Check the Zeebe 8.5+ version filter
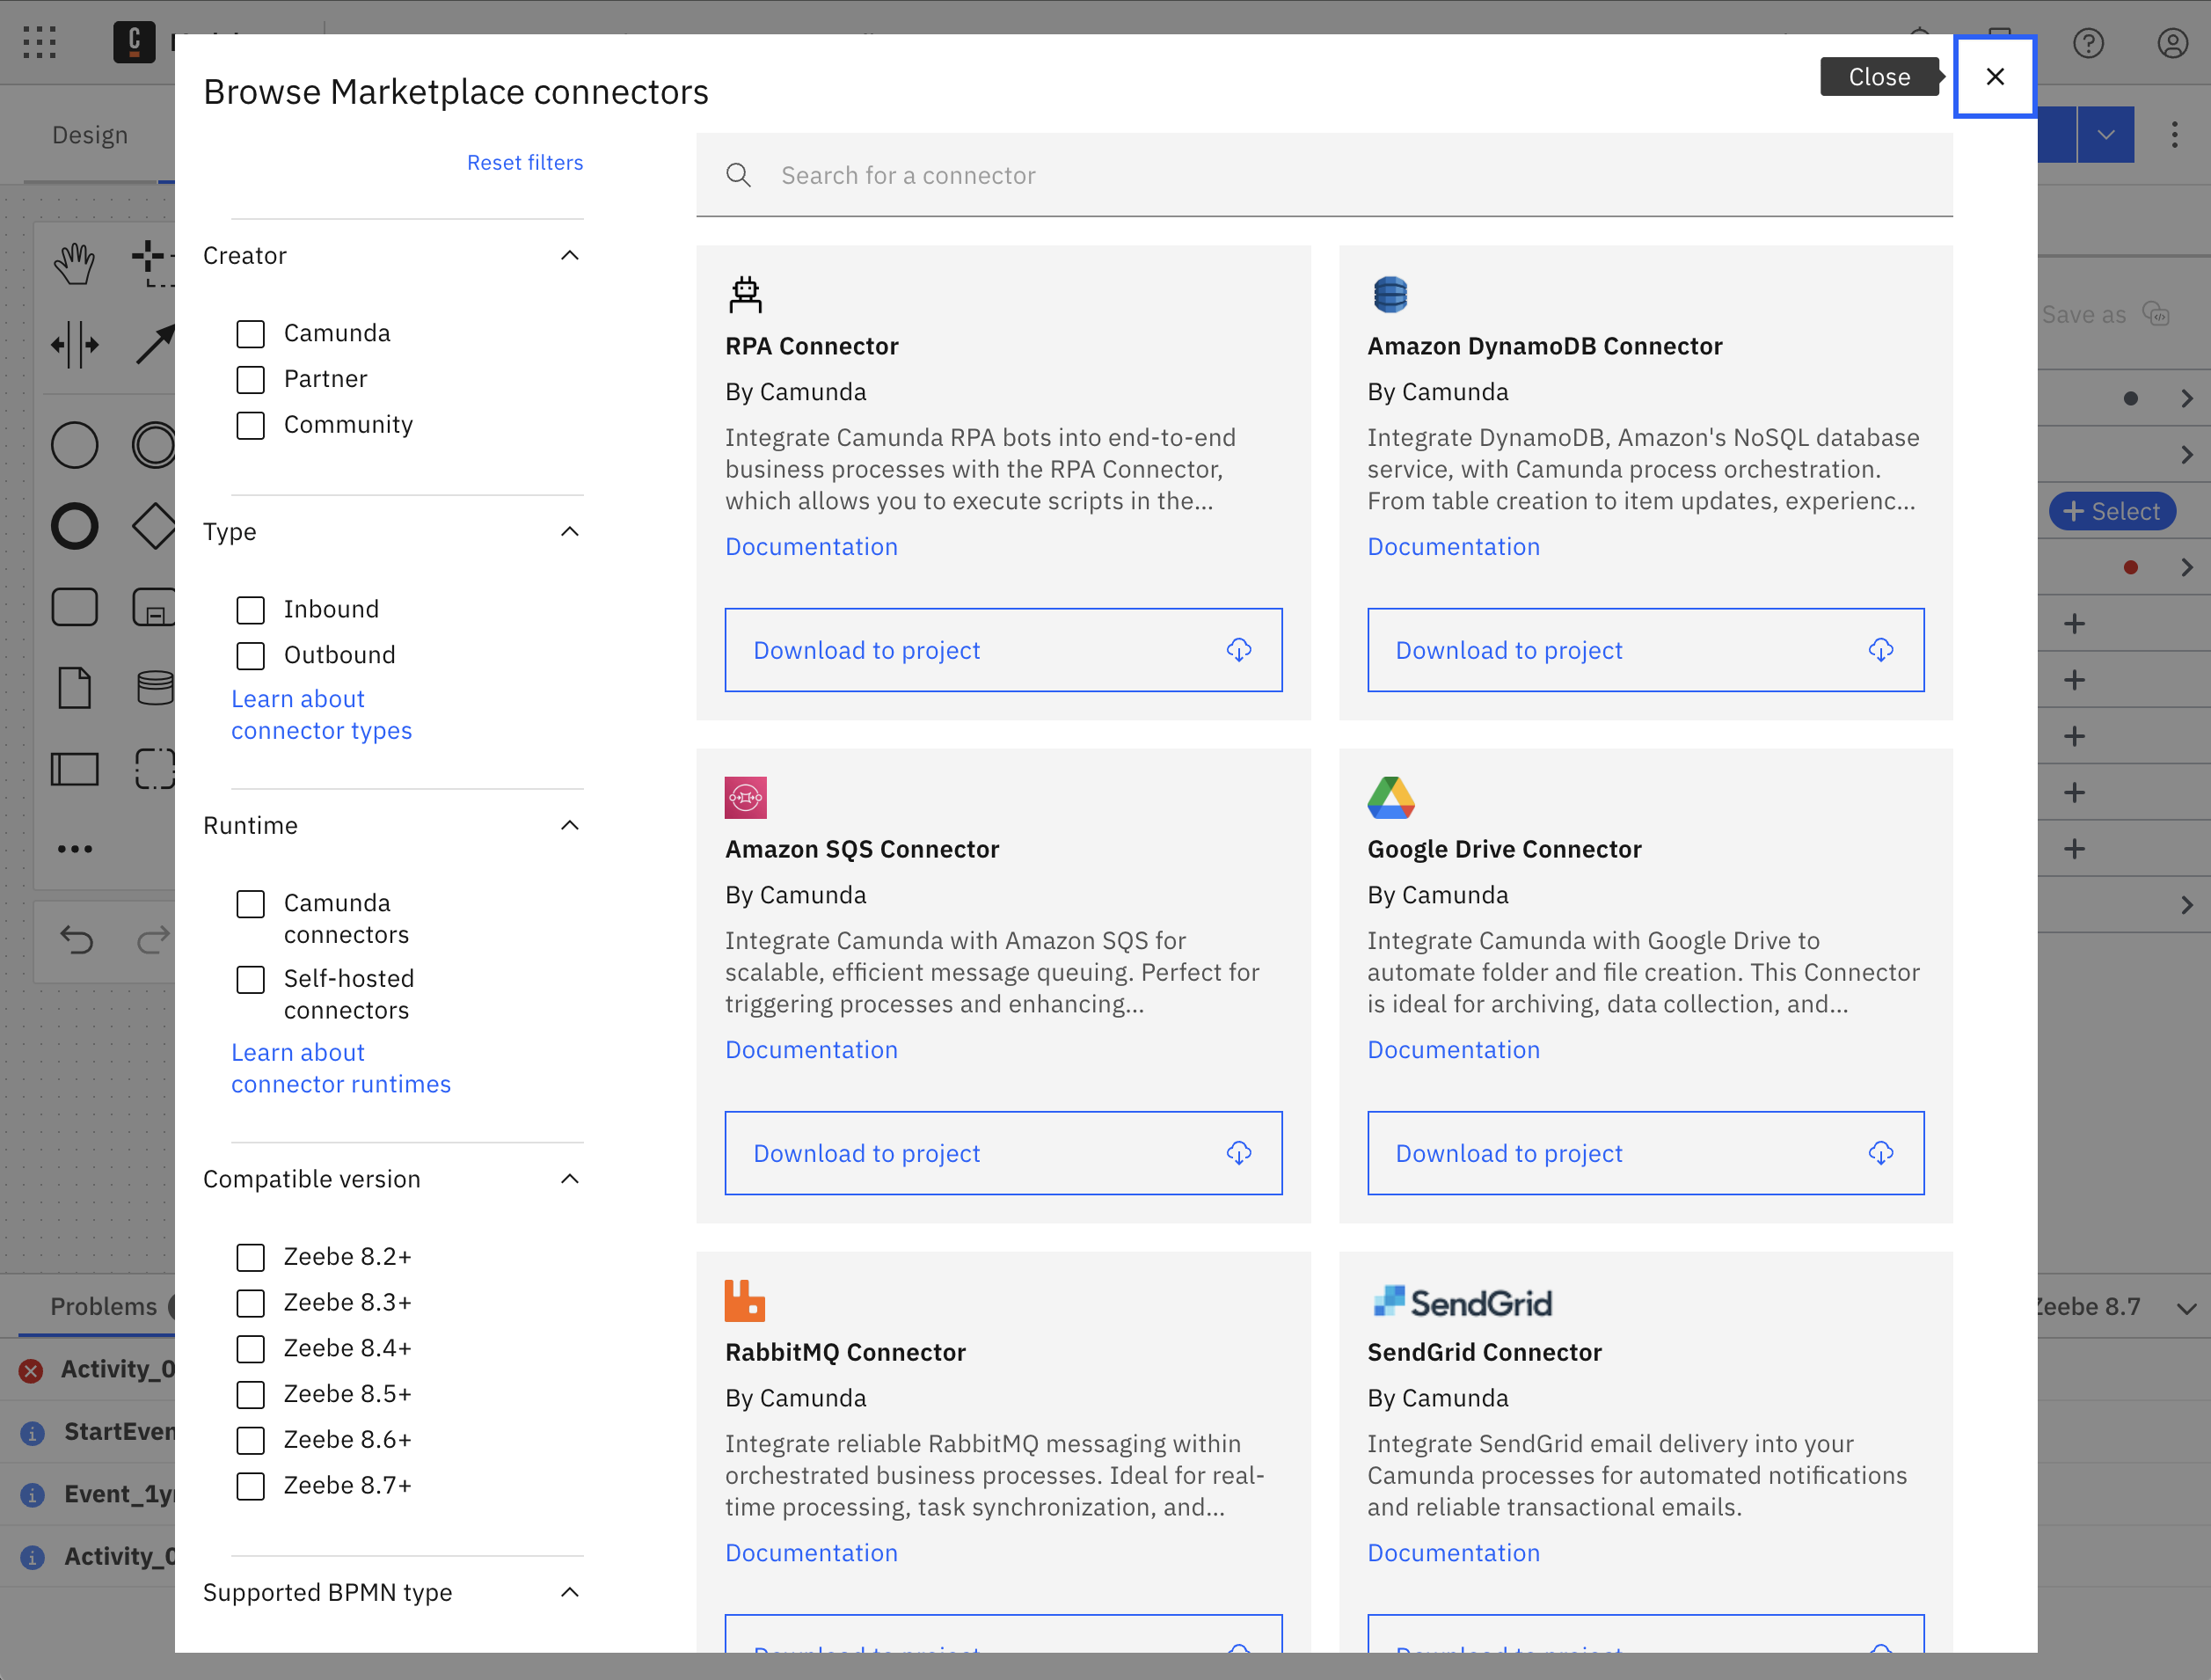 point(251,1395)
